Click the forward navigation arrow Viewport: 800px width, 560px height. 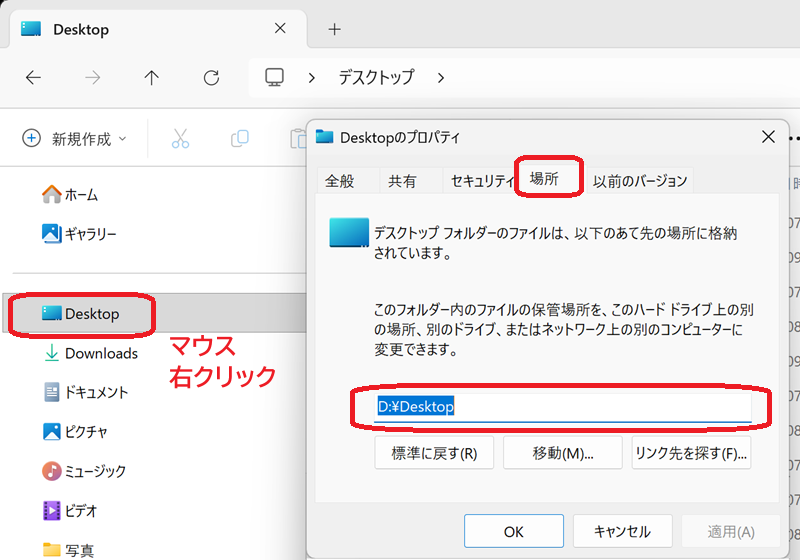(92, 78)
